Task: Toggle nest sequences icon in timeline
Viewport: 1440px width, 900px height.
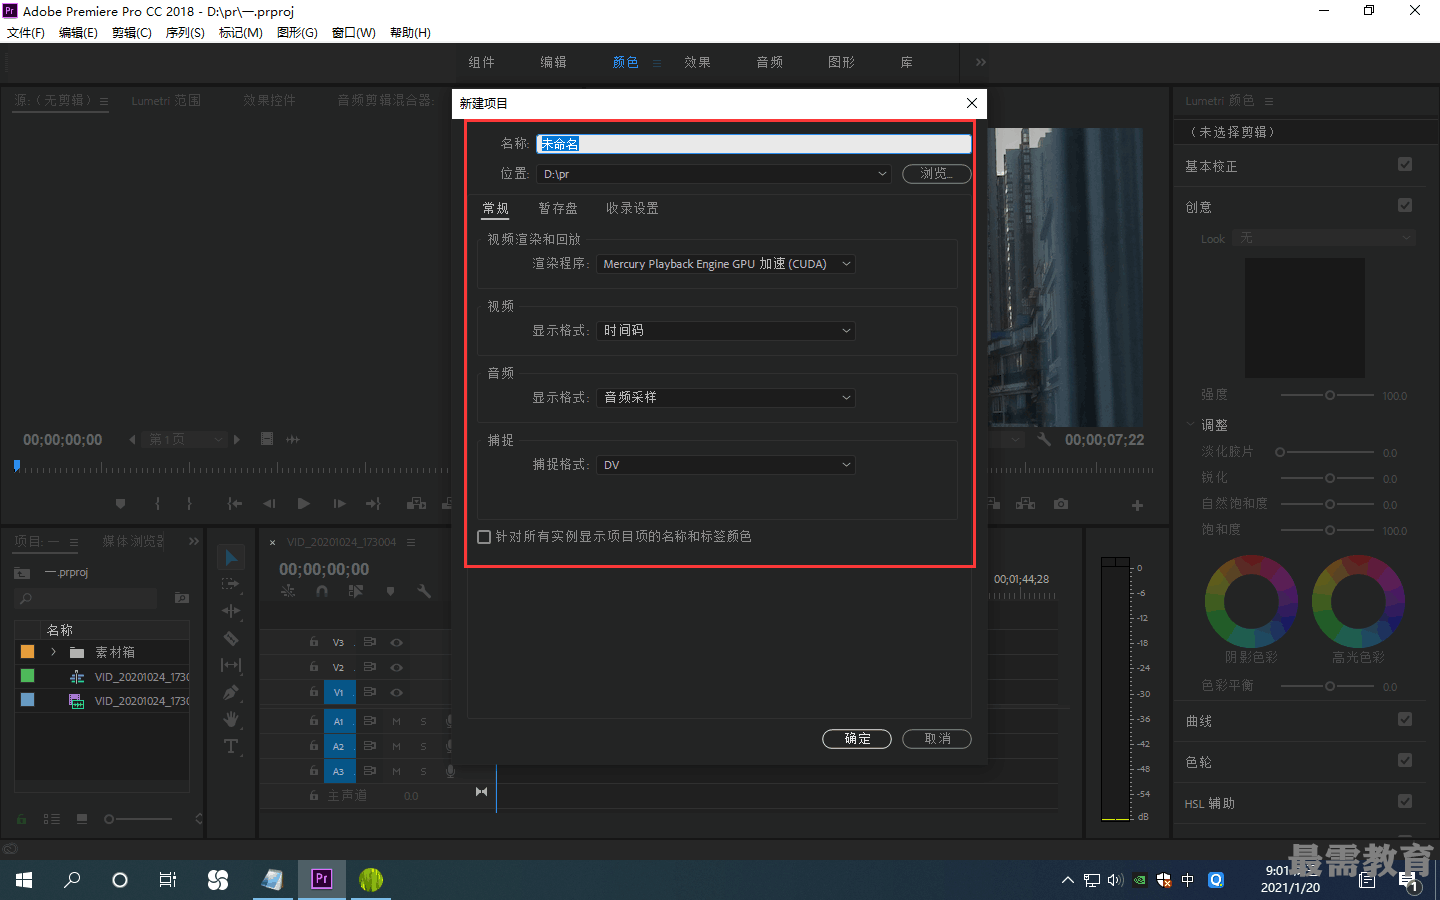Action: (288, 591)
